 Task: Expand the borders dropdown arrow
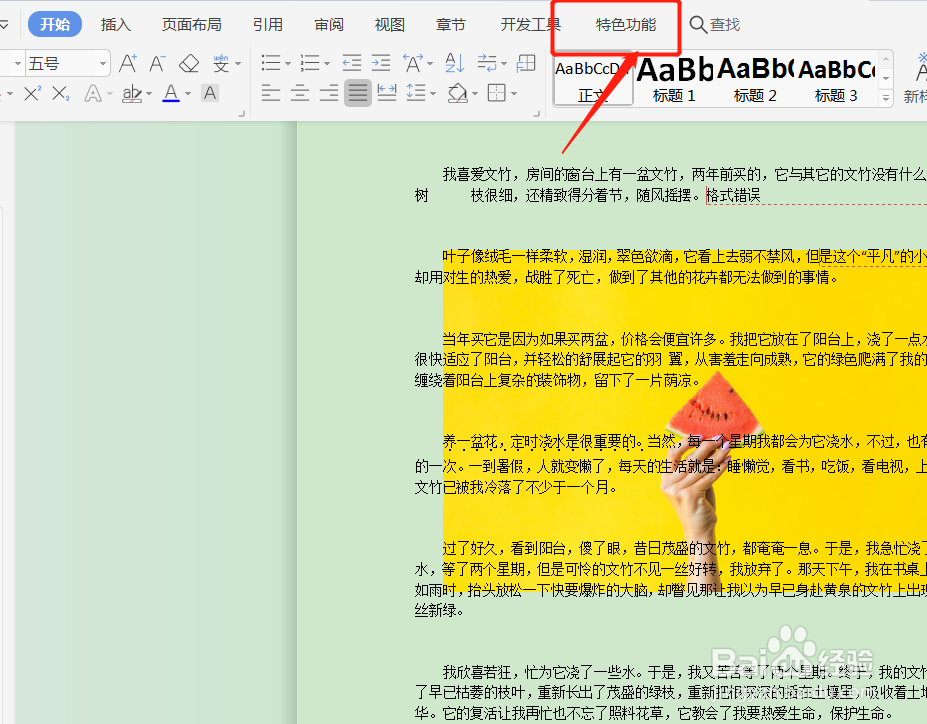pos(514,93)
